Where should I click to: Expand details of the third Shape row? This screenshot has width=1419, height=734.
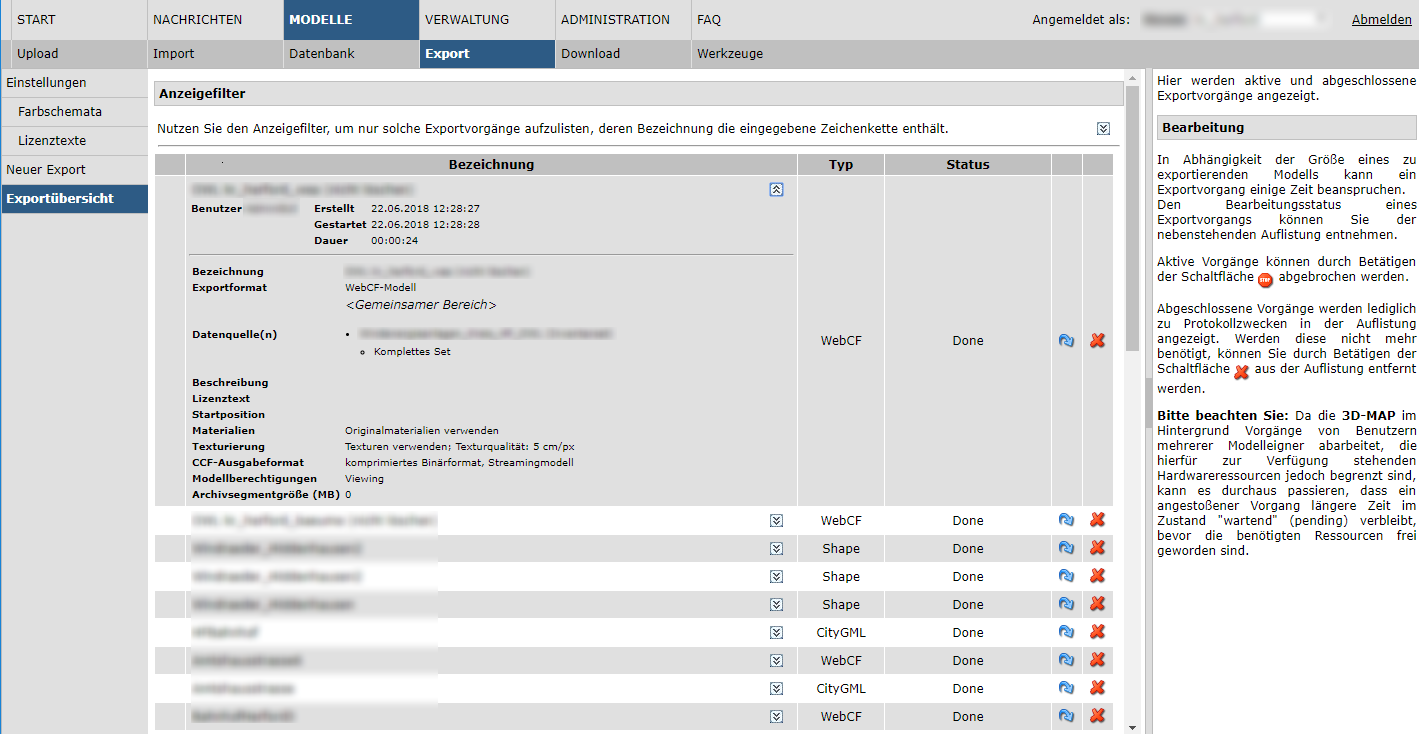pyautogui.click(x=777, y=605)
